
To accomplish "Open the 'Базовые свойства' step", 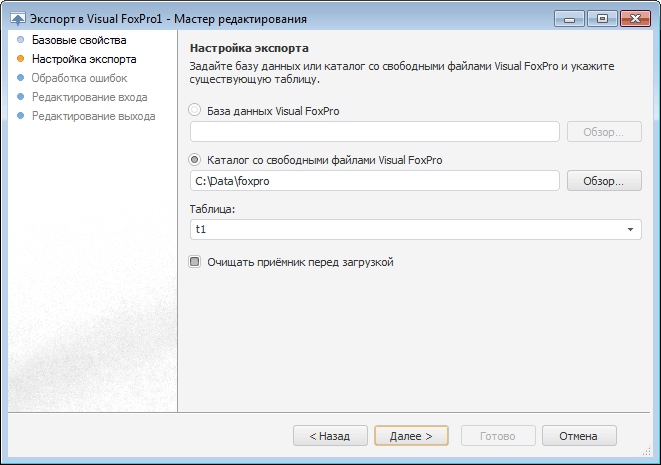I will (x=79, y=40).
